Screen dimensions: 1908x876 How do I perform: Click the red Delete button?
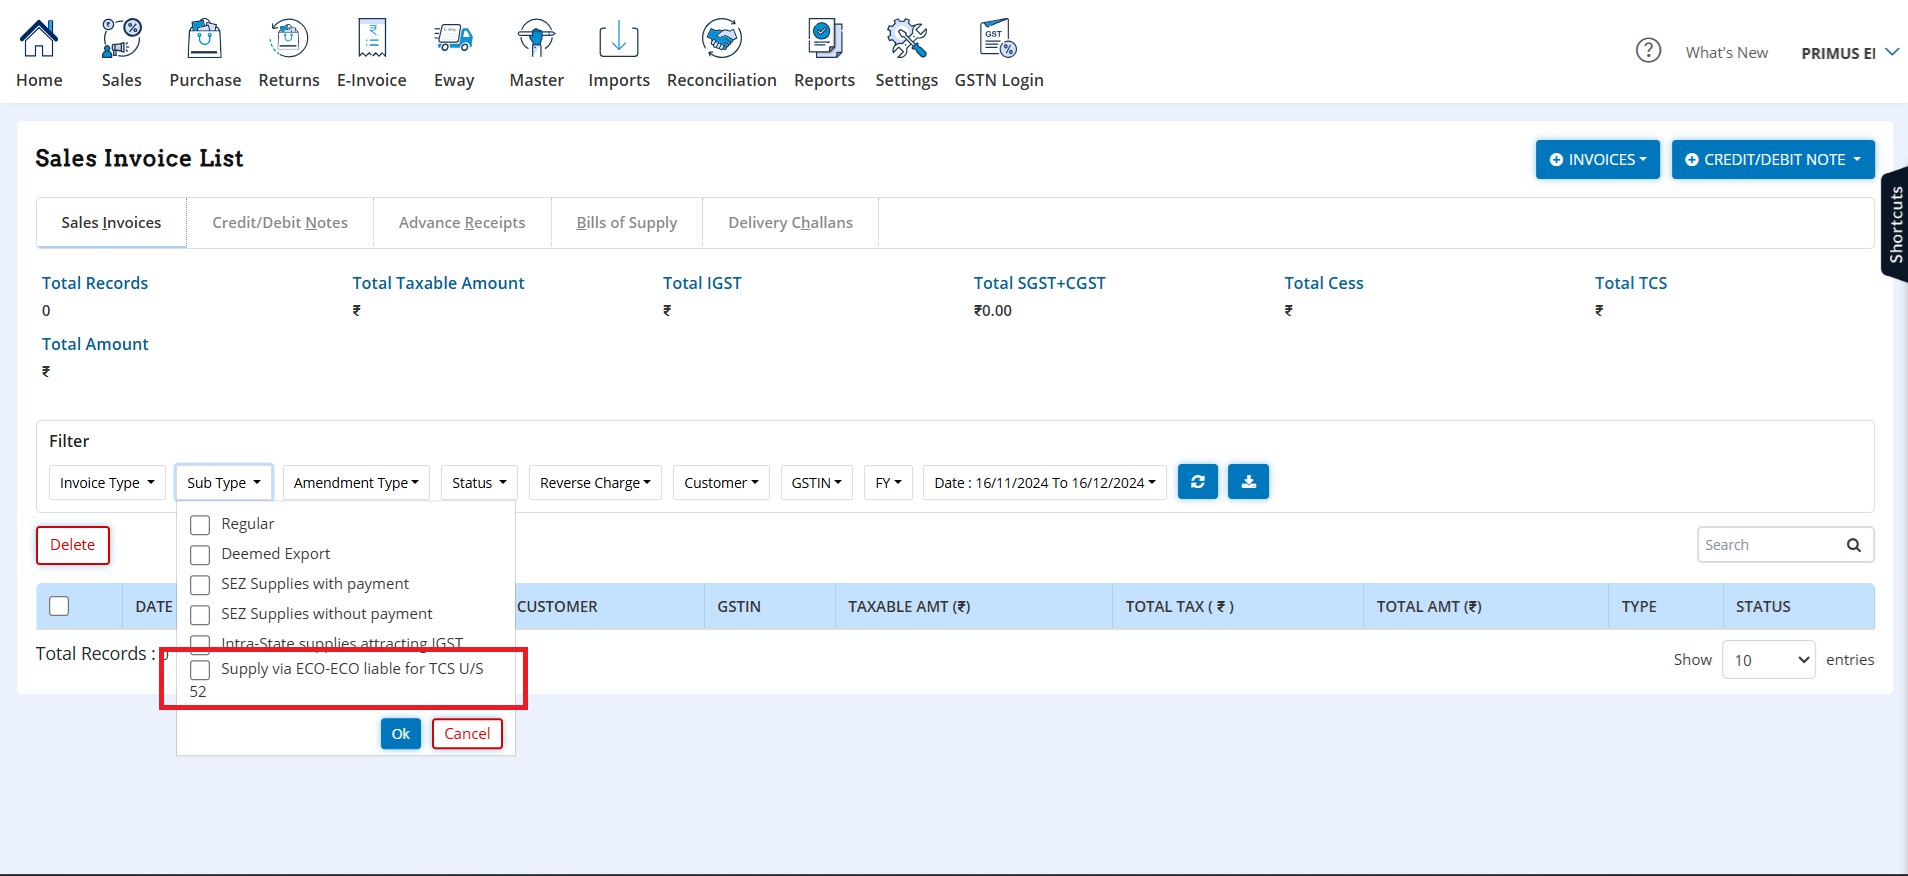(73, 545)
